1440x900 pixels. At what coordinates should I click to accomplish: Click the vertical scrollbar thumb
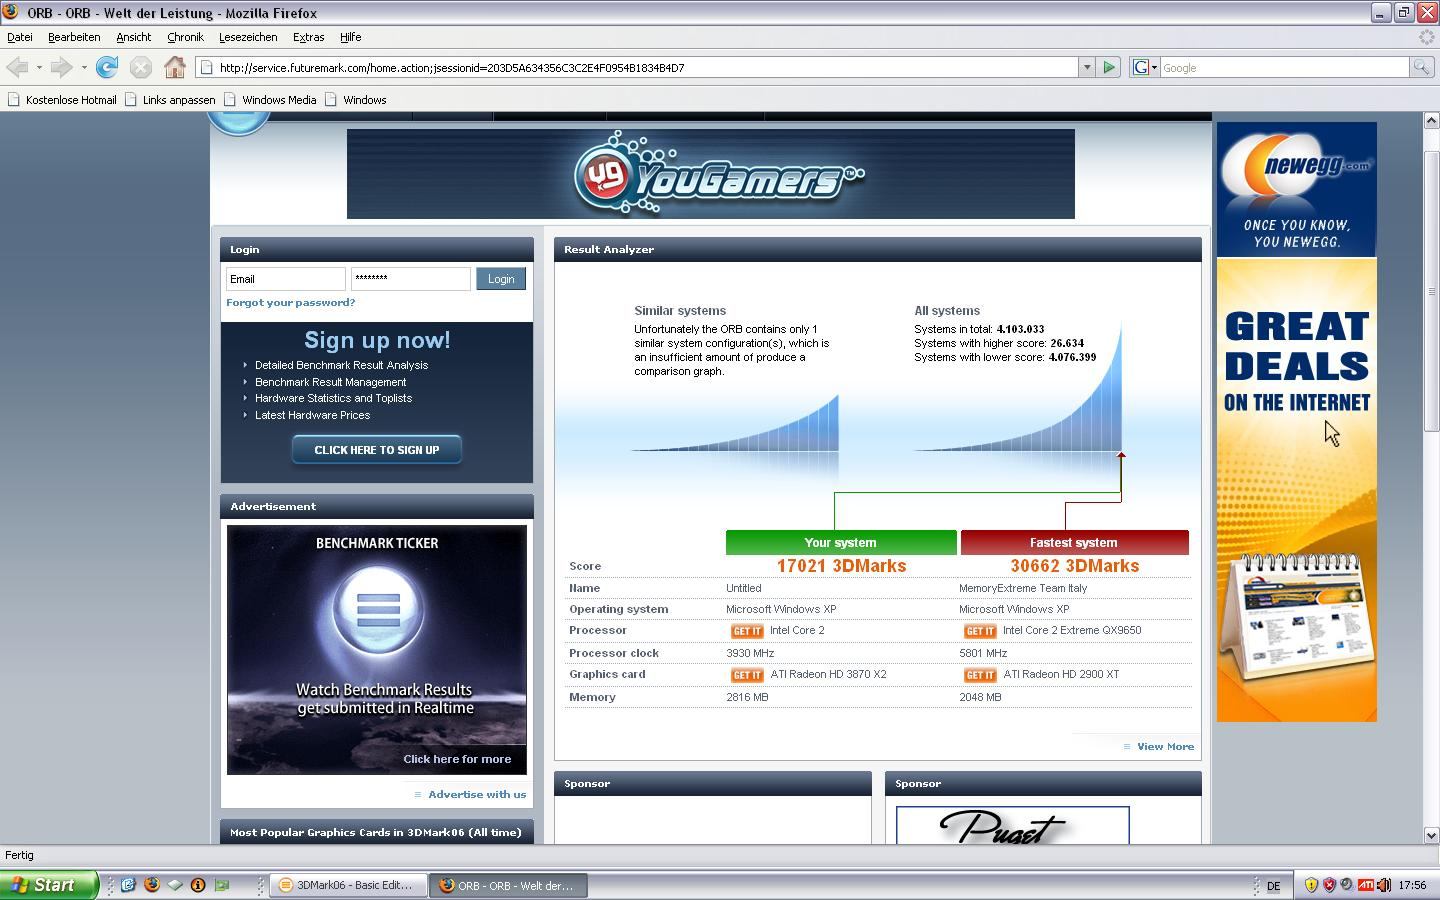pos(1431,290)
